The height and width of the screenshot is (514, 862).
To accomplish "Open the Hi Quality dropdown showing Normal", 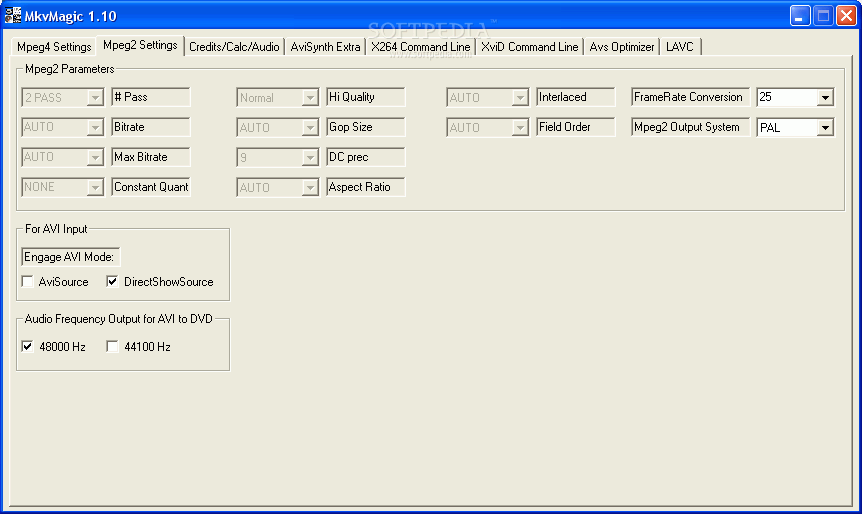I will click(x=278, y=97).
